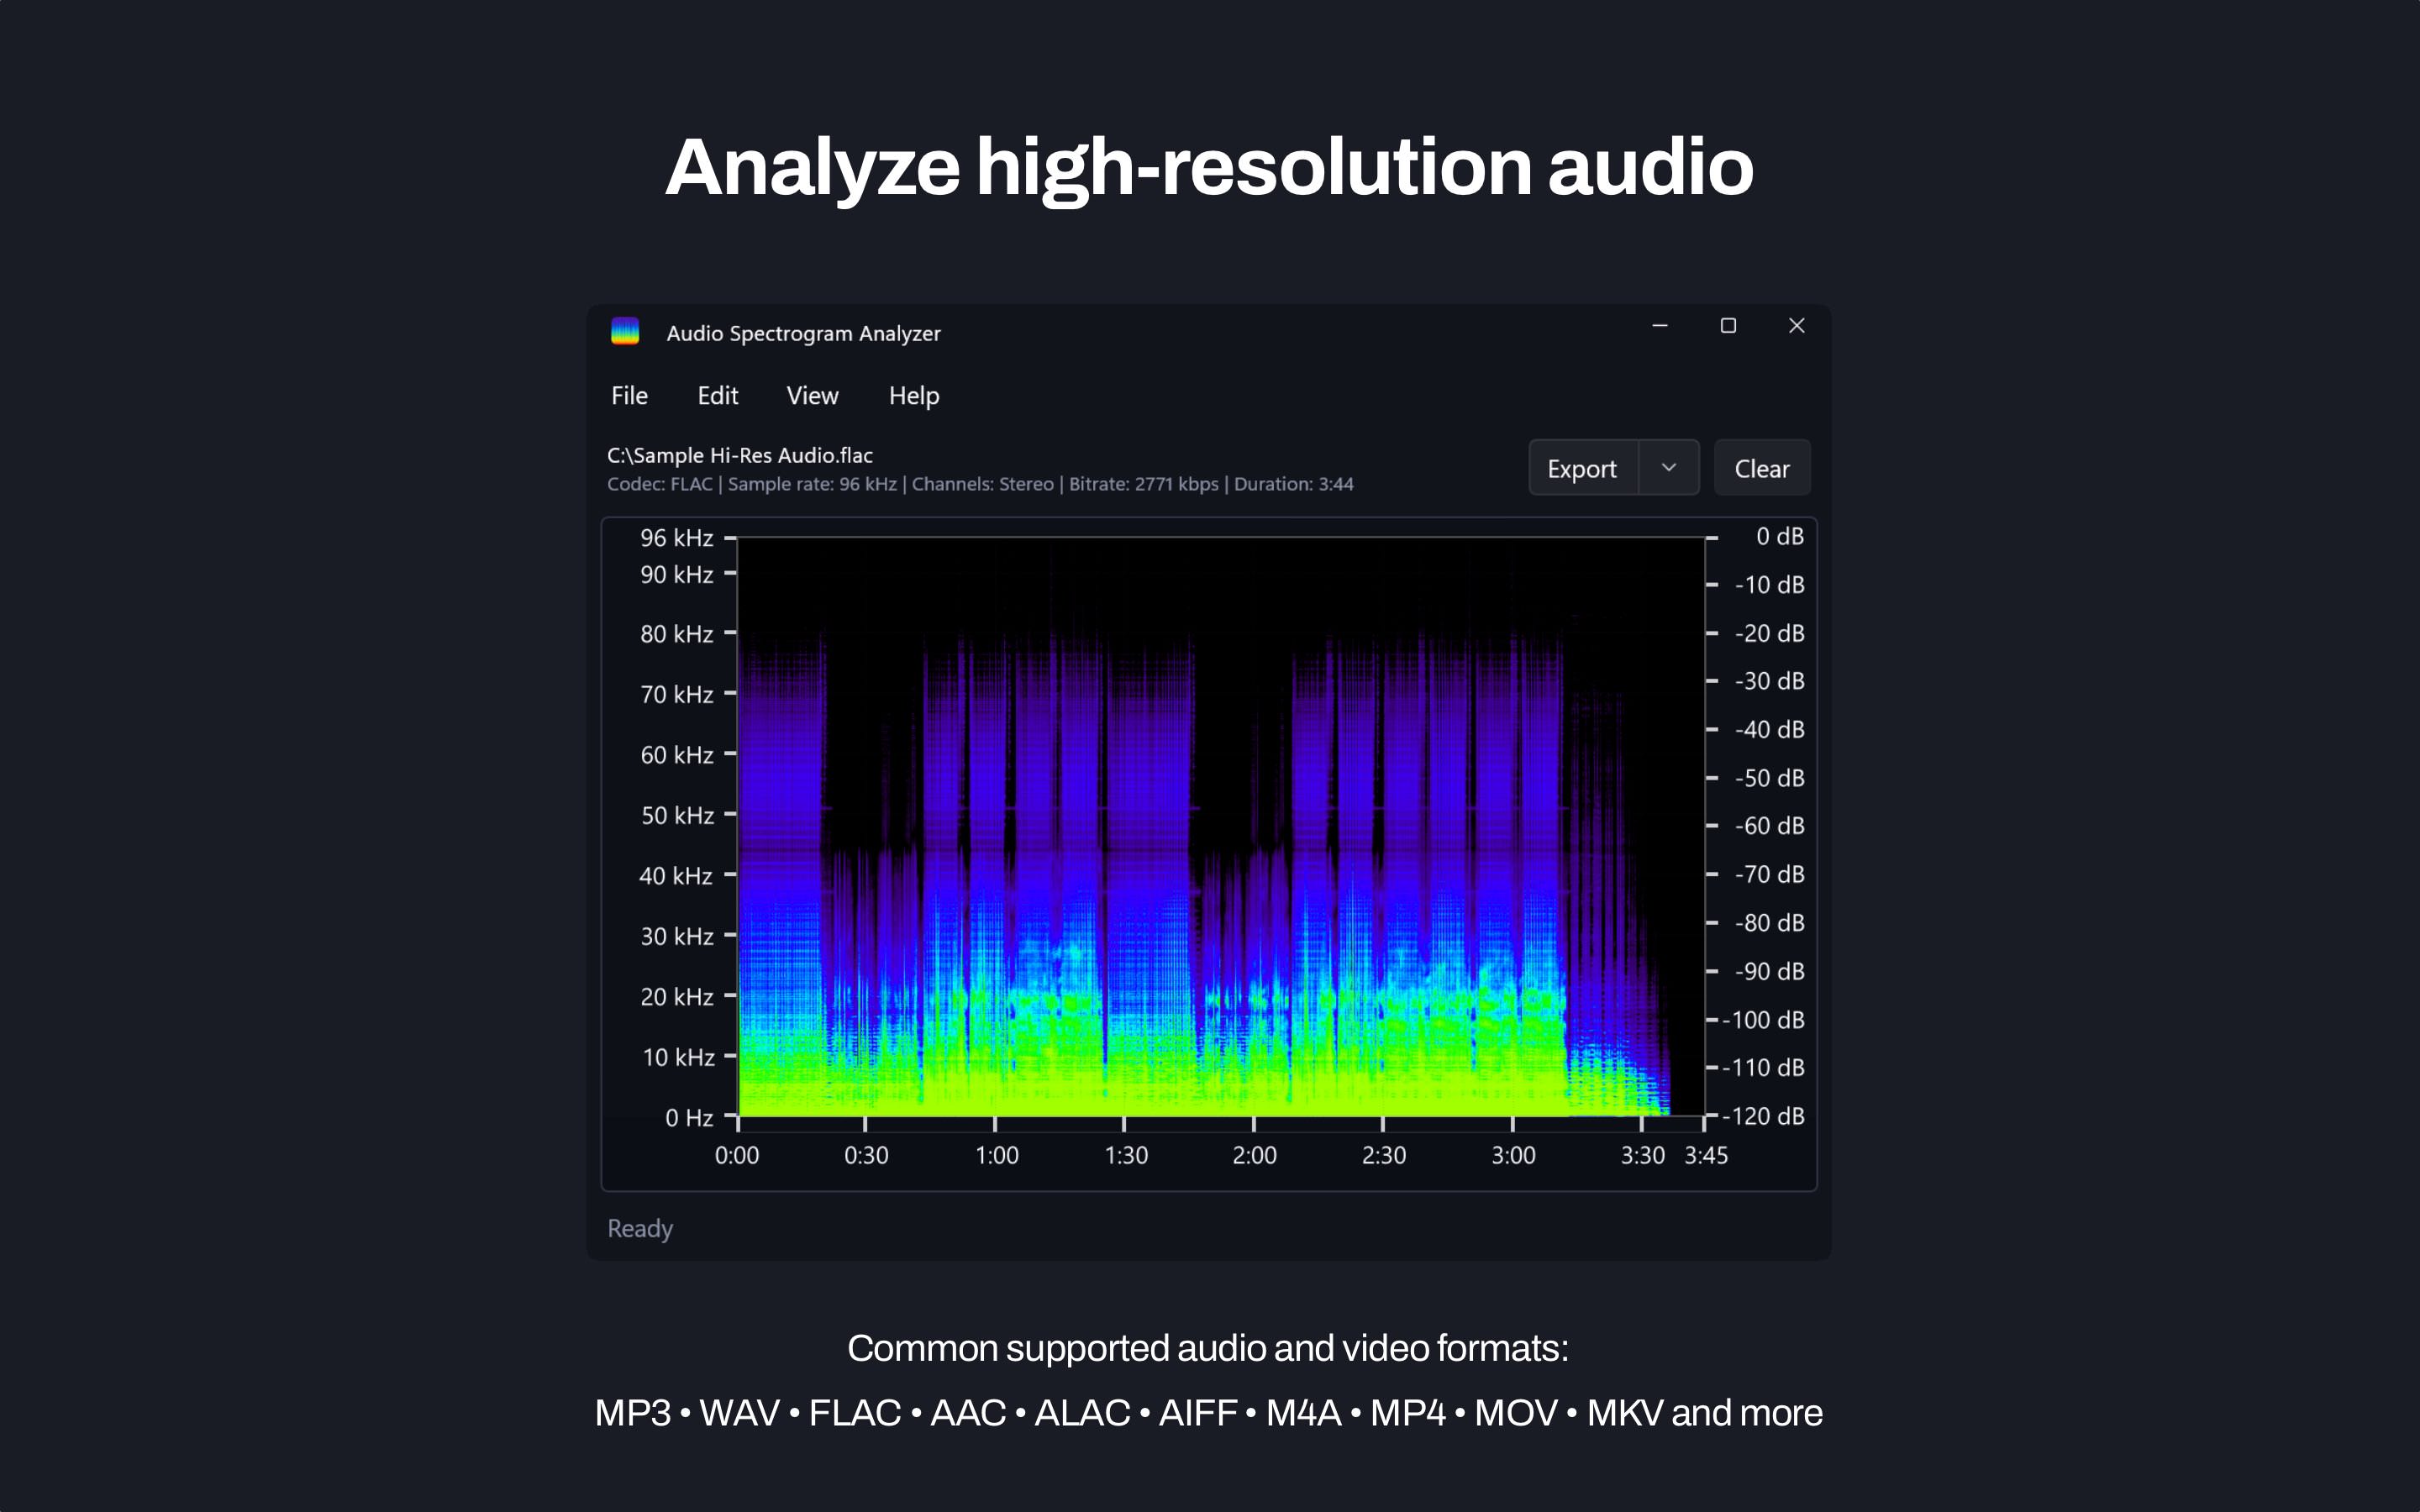Open the Edit menu
Viewport: 2420px width, 1512px height.
click(717, 396)
